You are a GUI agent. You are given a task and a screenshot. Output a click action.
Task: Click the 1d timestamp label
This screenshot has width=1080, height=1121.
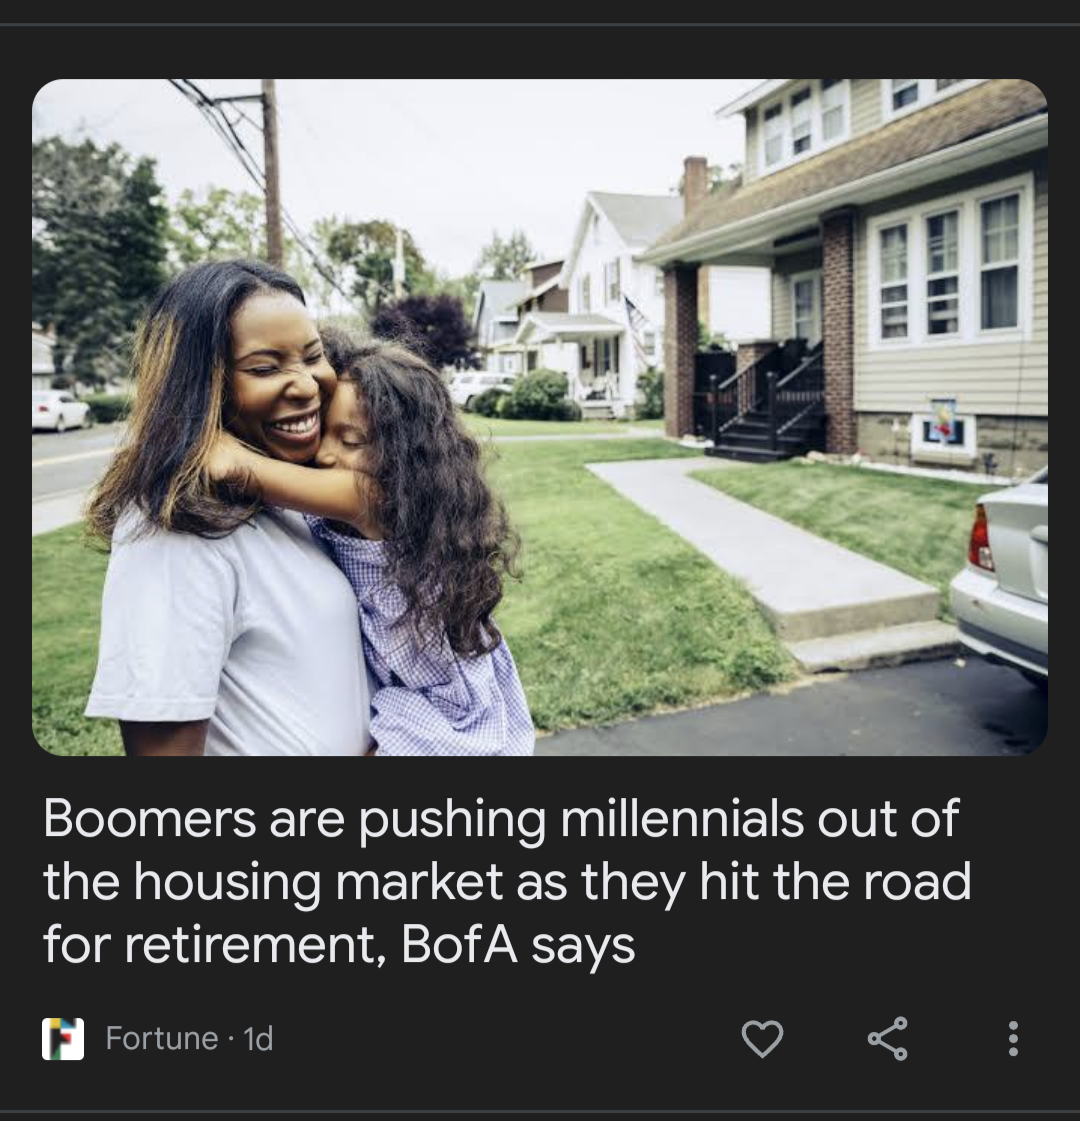[258, 1039]
